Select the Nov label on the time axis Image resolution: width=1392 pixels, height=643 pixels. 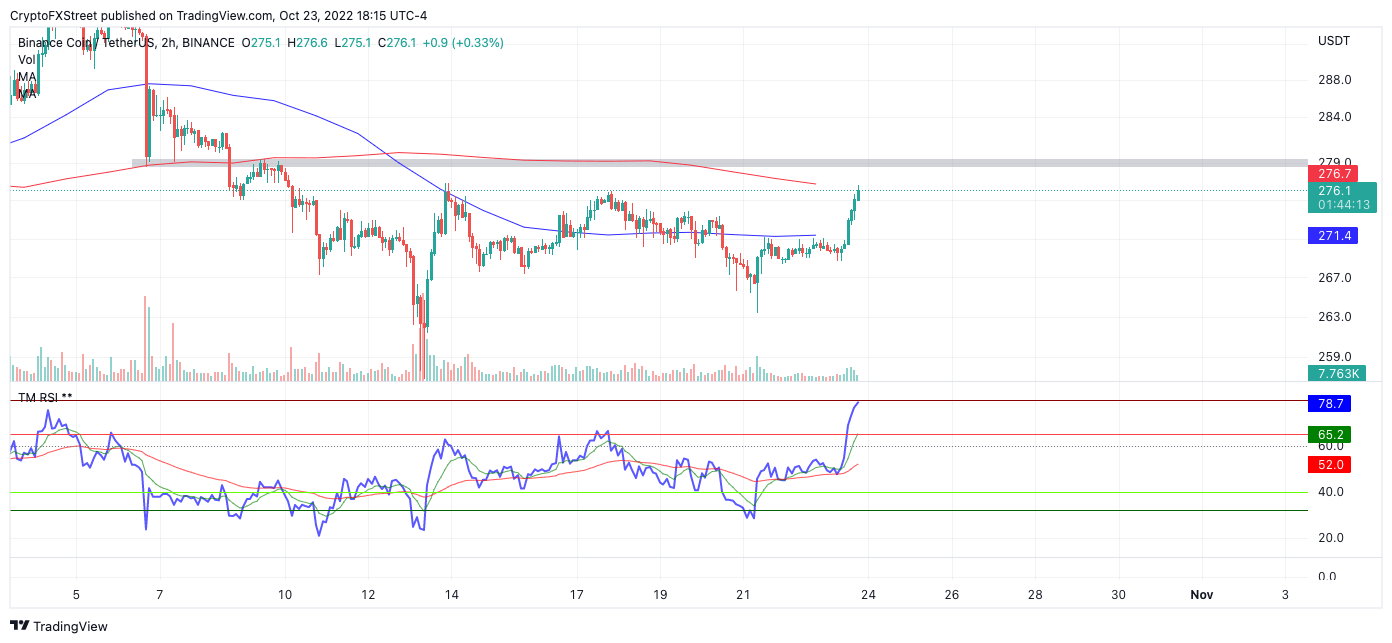pos(1202,594)
